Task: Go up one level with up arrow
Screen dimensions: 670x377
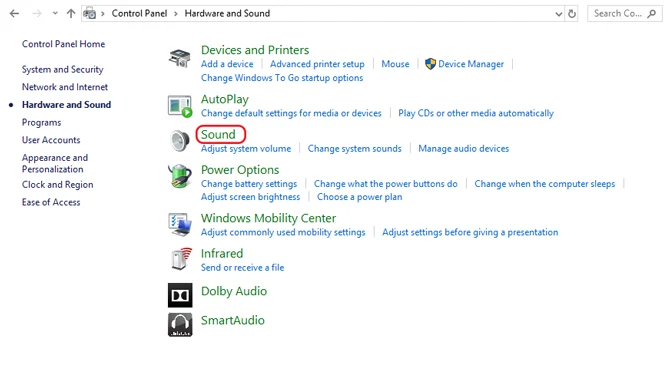Action: click(x=71, y=14)
